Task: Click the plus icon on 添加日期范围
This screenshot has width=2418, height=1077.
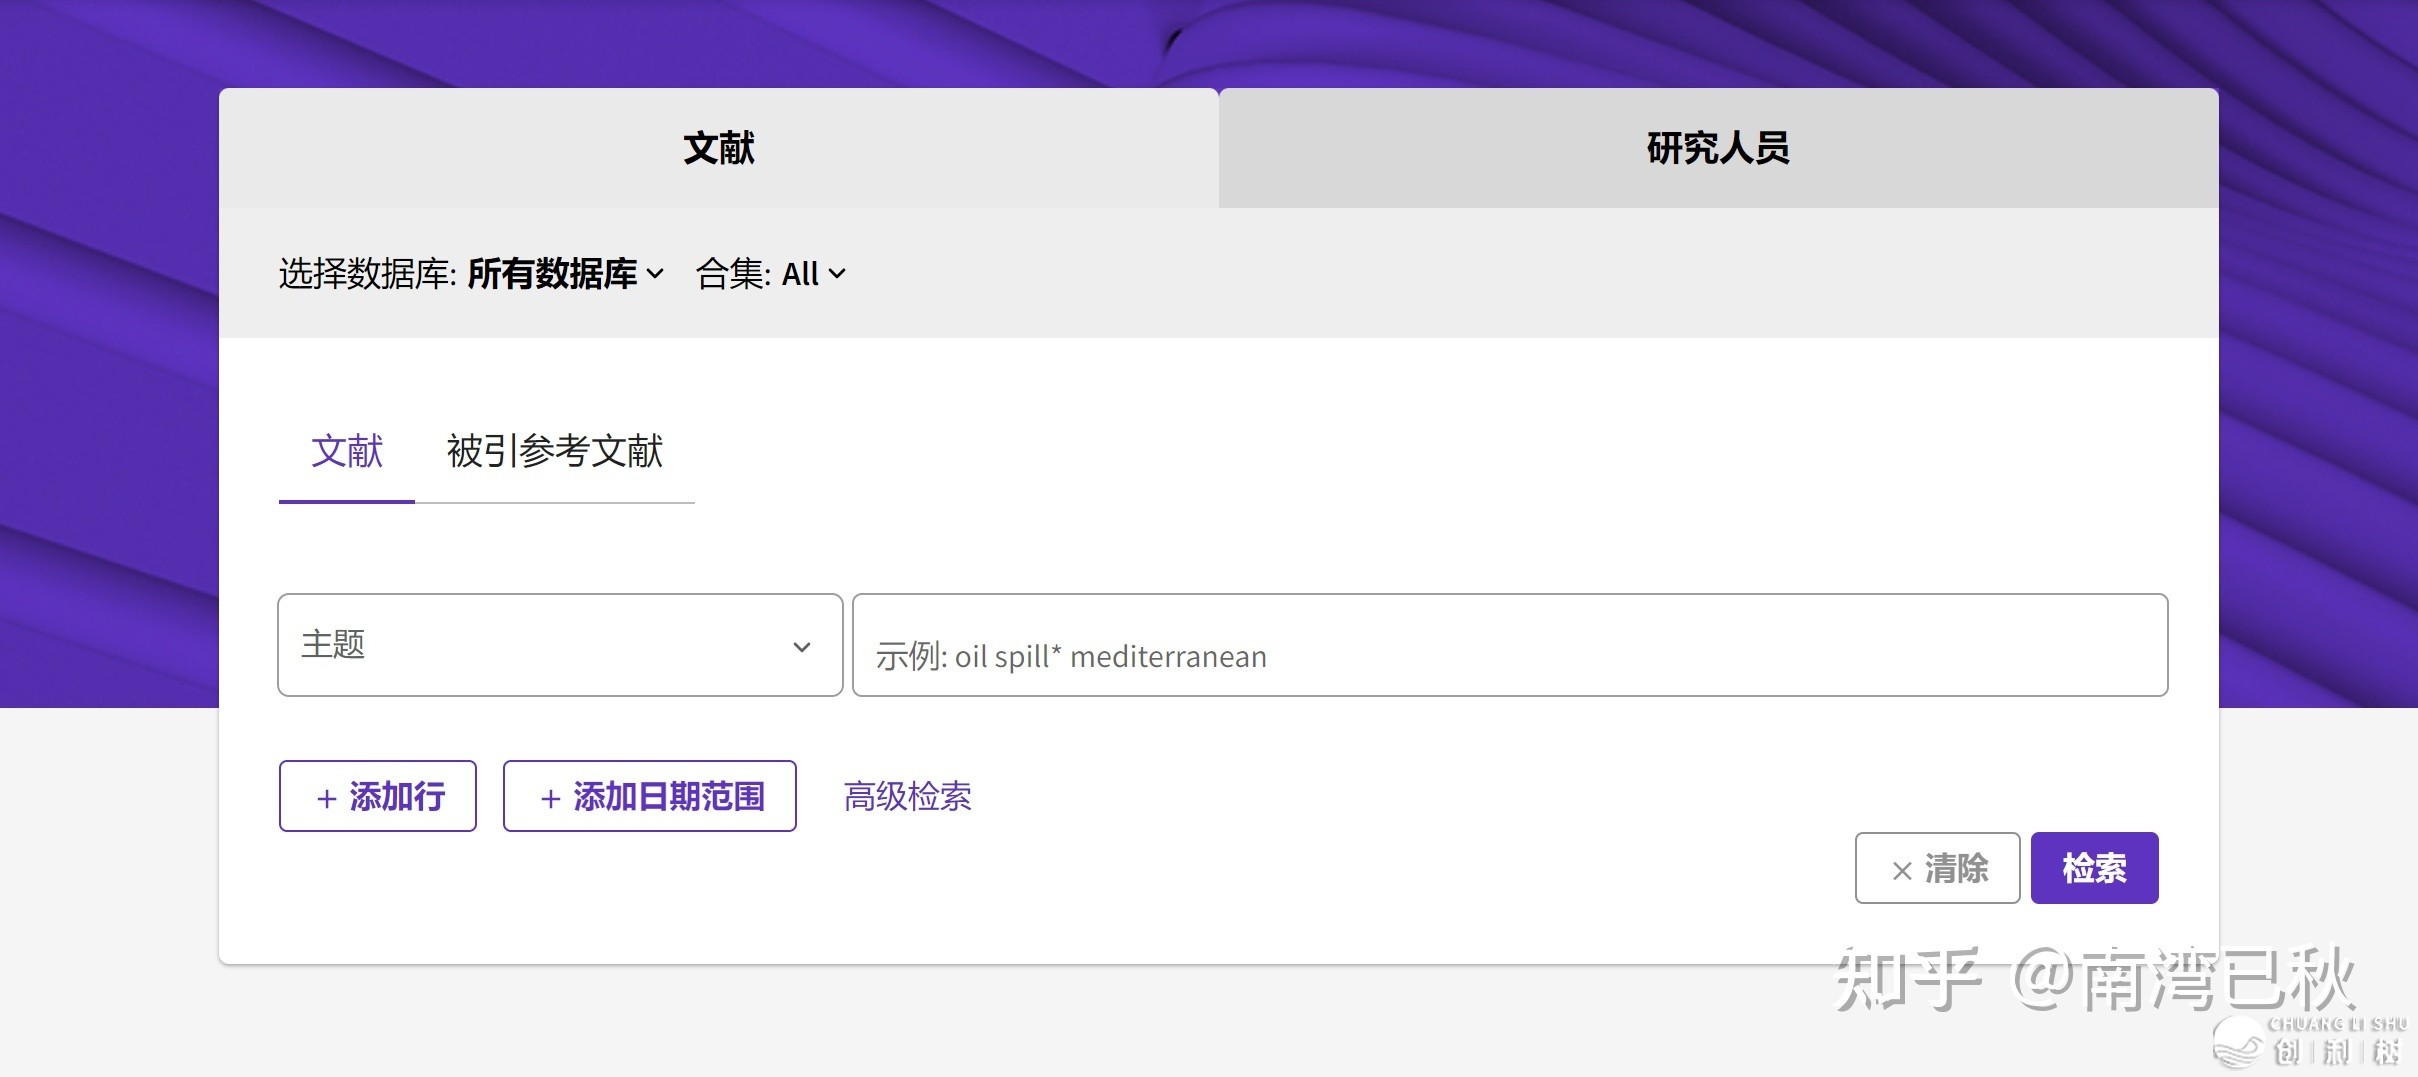Action: click(x=550, y=798)
